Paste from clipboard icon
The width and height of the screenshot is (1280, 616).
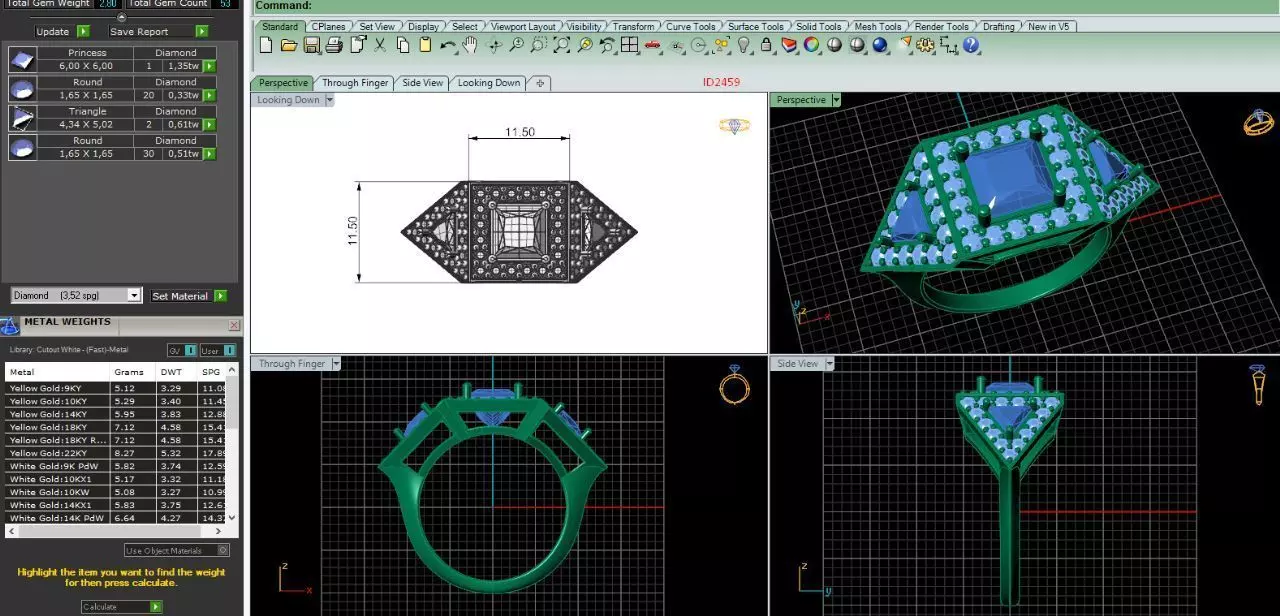point(425,45)
